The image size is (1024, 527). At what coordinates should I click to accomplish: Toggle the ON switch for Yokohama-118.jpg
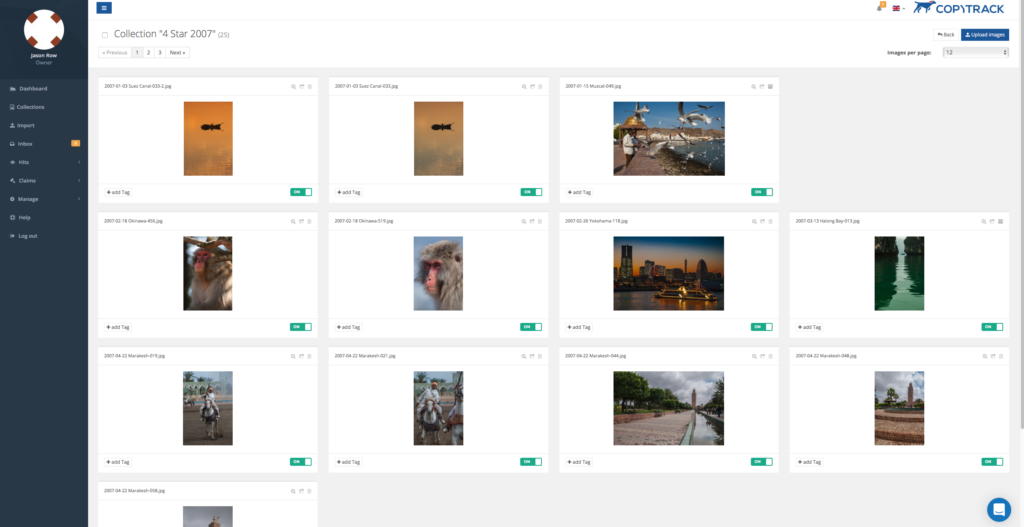761,327
